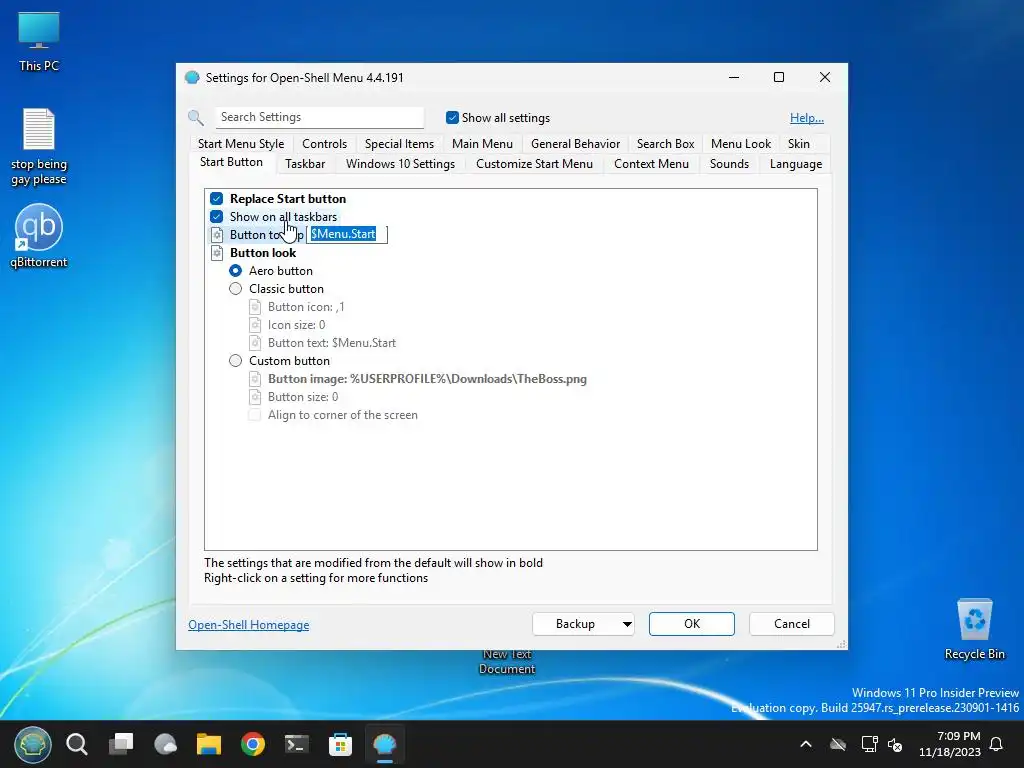Select Classic button radio option
The image size is (1024, 768).
[235, 289]
